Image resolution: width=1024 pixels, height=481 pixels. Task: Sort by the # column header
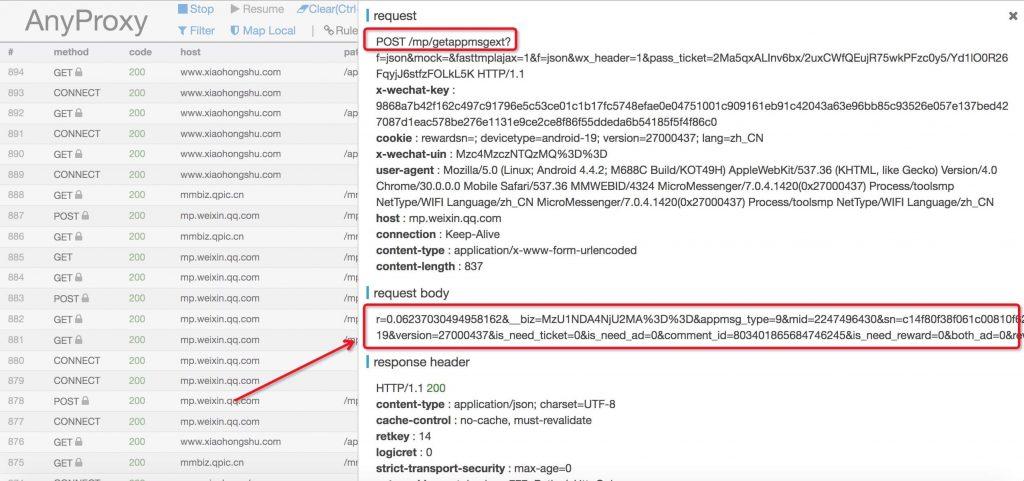(x=11, y=52)
